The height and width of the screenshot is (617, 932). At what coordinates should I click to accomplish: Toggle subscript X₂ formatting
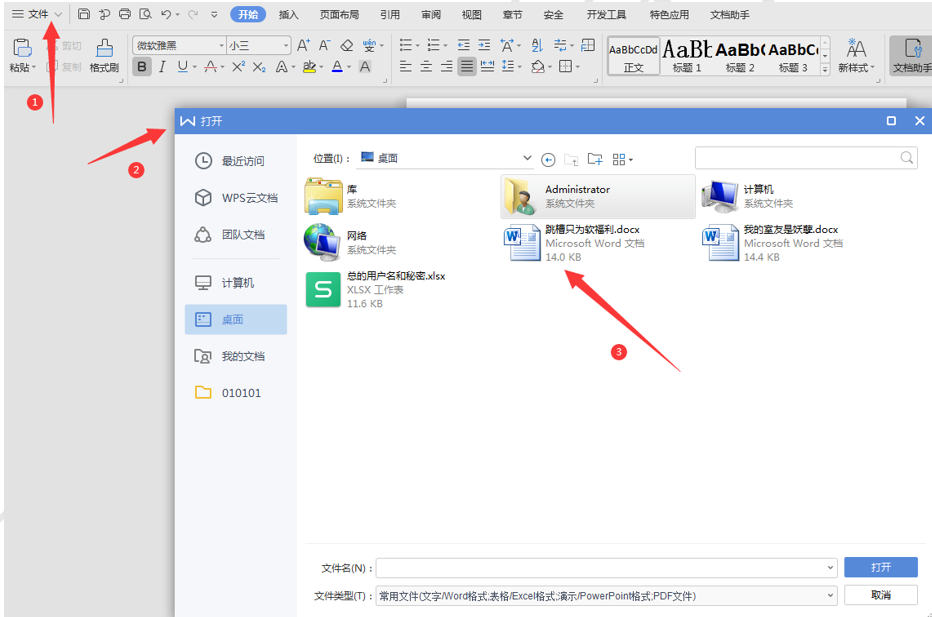[x=259, y=67]
